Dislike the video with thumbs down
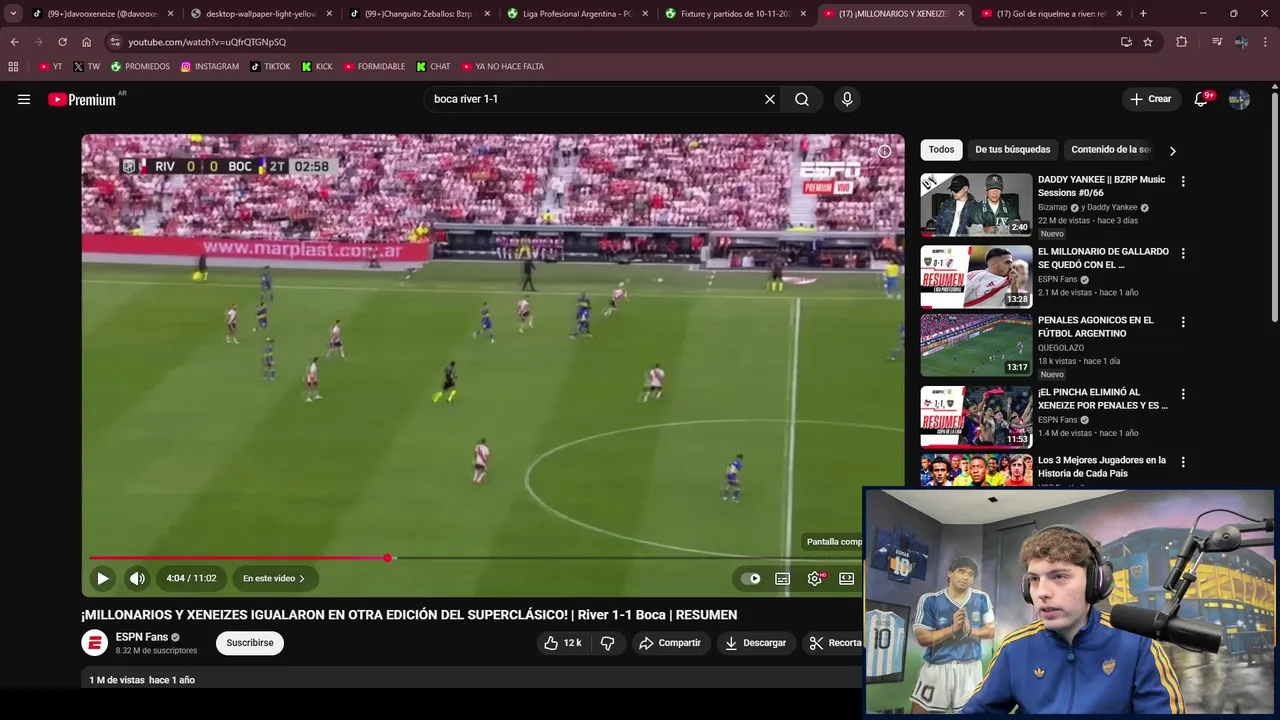The width and height of the screenshot is (1280, 720). 607,643
